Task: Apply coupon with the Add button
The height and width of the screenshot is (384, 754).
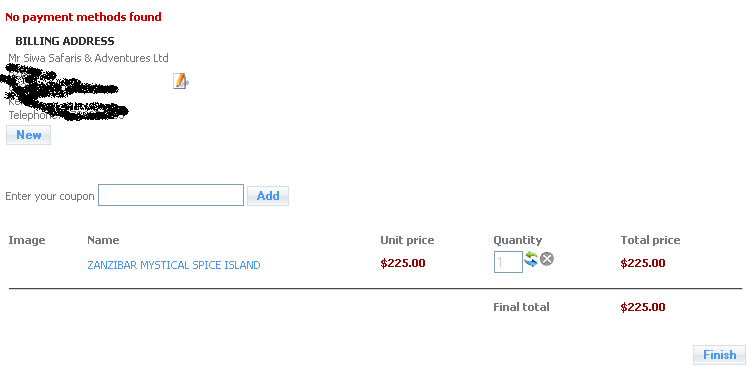Action: 268,196
